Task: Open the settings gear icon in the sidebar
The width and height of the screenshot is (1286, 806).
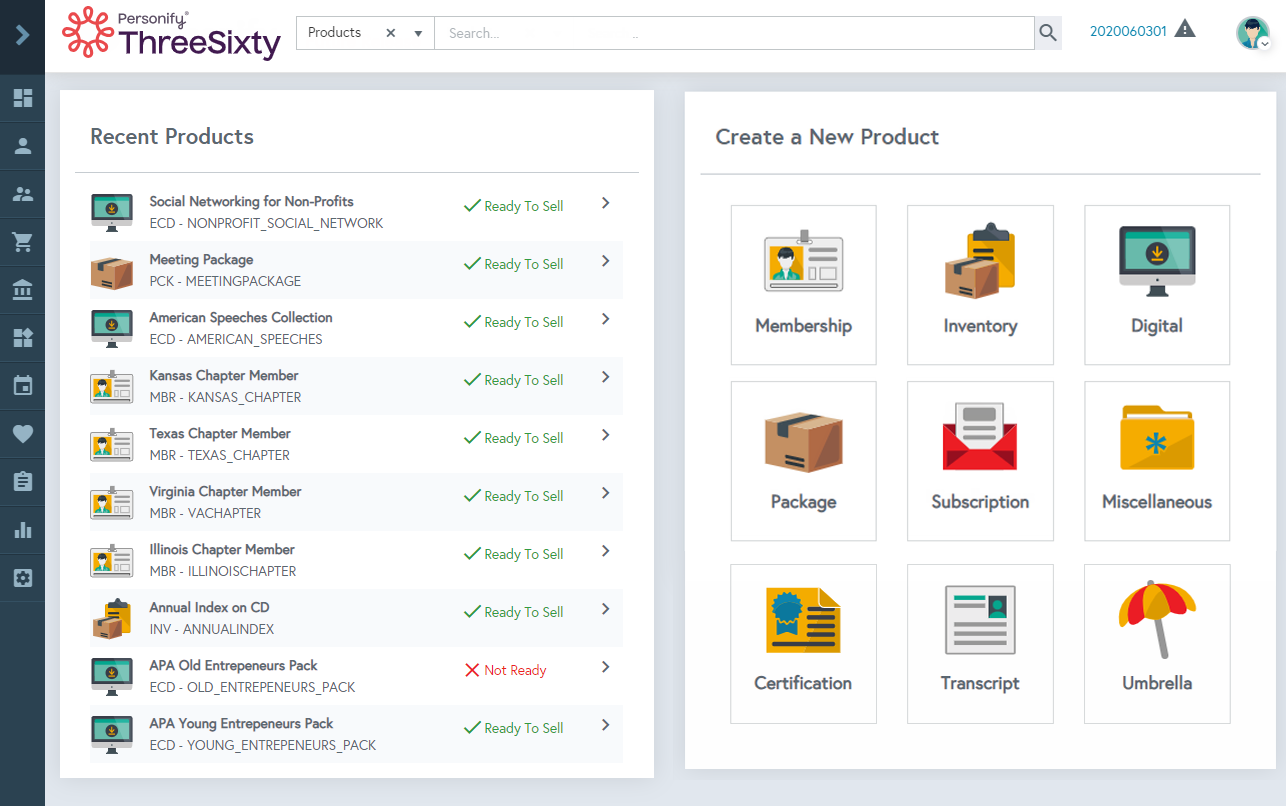Action: [22, 578]
